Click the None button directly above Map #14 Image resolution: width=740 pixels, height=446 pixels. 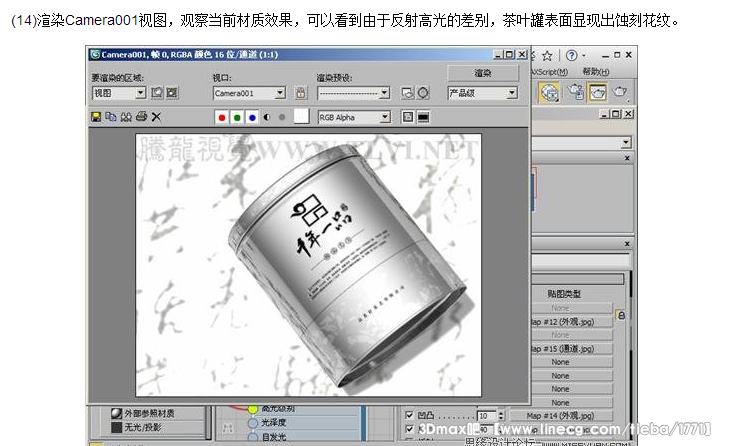572,403
